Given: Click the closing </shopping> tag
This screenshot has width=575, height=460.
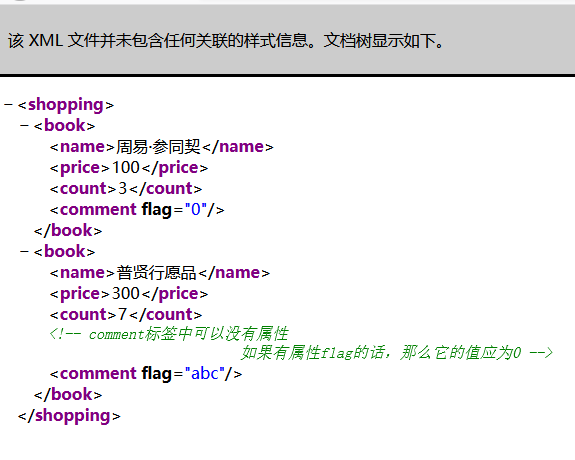Looking at the screenshot, I should [x=69, y=416].
